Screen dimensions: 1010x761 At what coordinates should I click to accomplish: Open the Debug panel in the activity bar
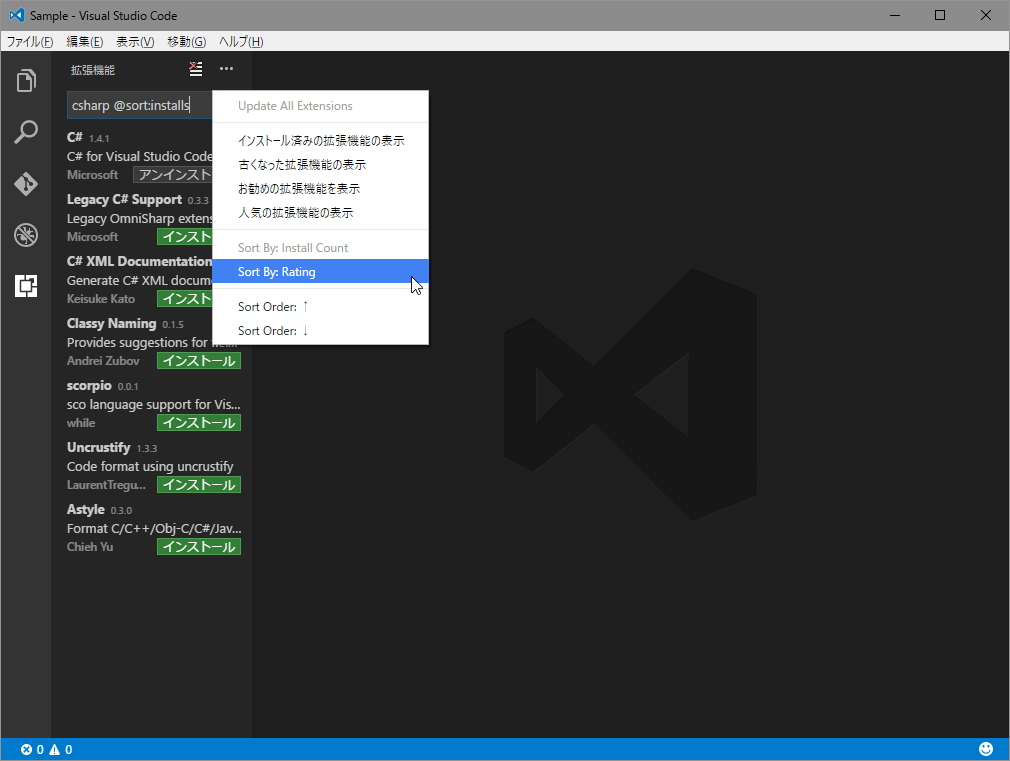(x=26, y=235)
